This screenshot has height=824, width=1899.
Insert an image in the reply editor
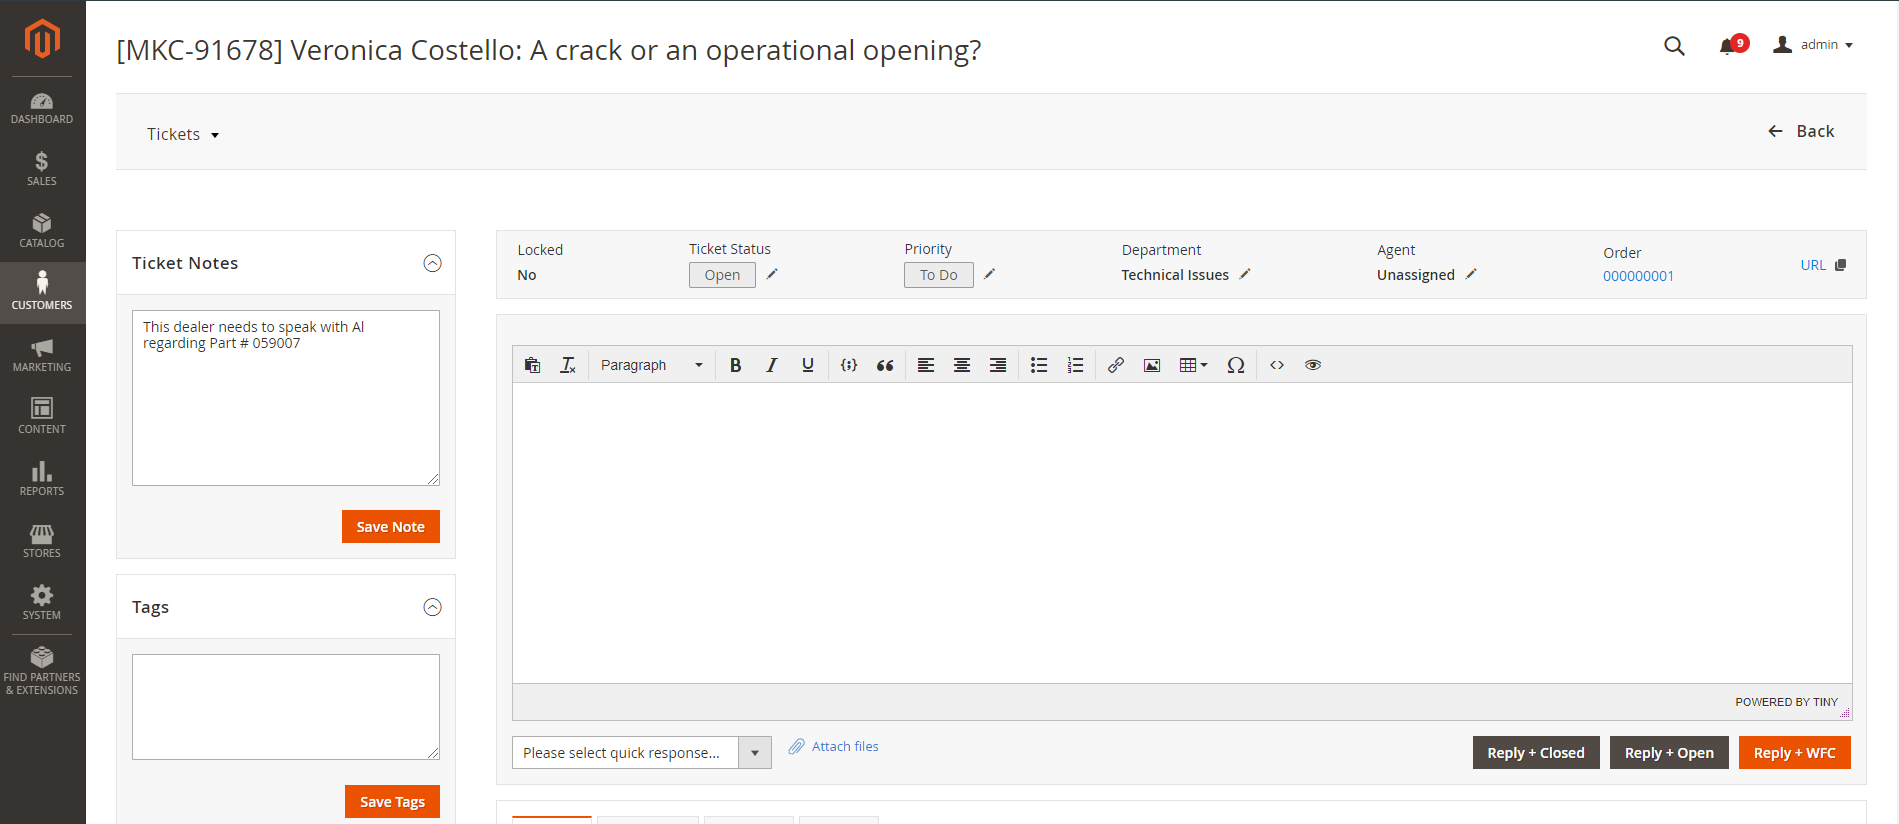click(x=1152, y=365)
